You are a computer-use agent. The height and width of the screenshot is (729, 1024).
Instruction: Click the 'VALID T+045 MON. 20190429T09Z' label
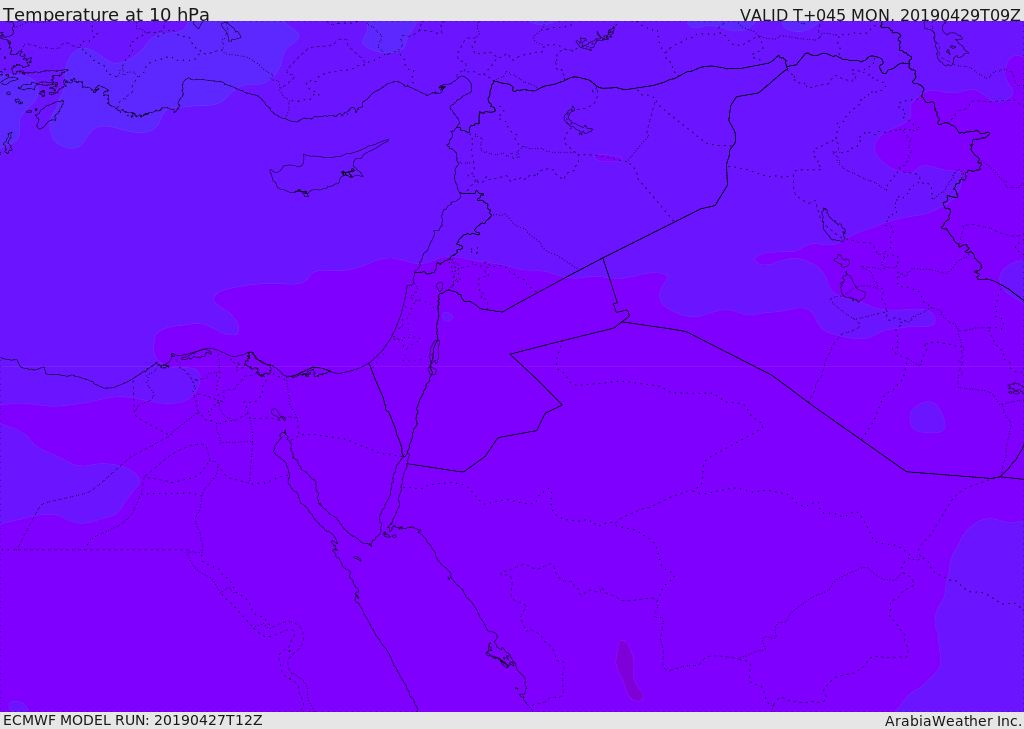click(880, 14)
